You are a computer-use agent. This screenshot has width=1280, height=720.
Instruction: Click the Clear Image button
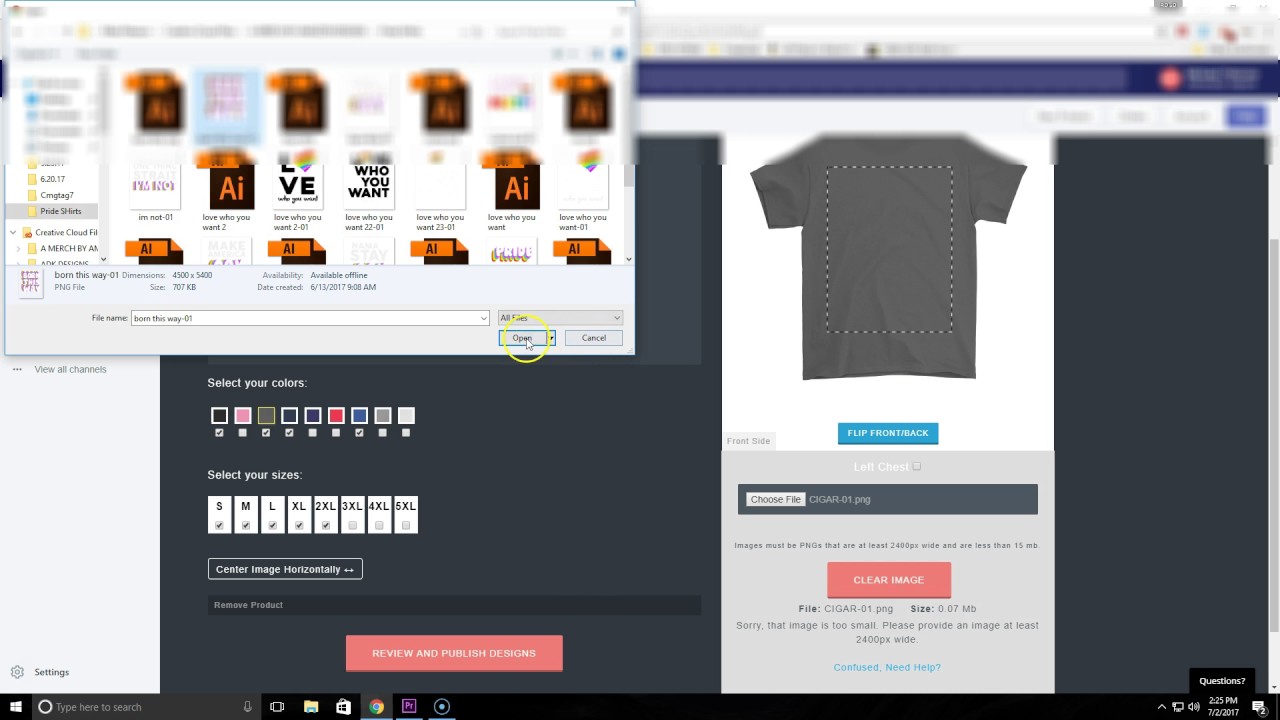click(x=889, y=580)
